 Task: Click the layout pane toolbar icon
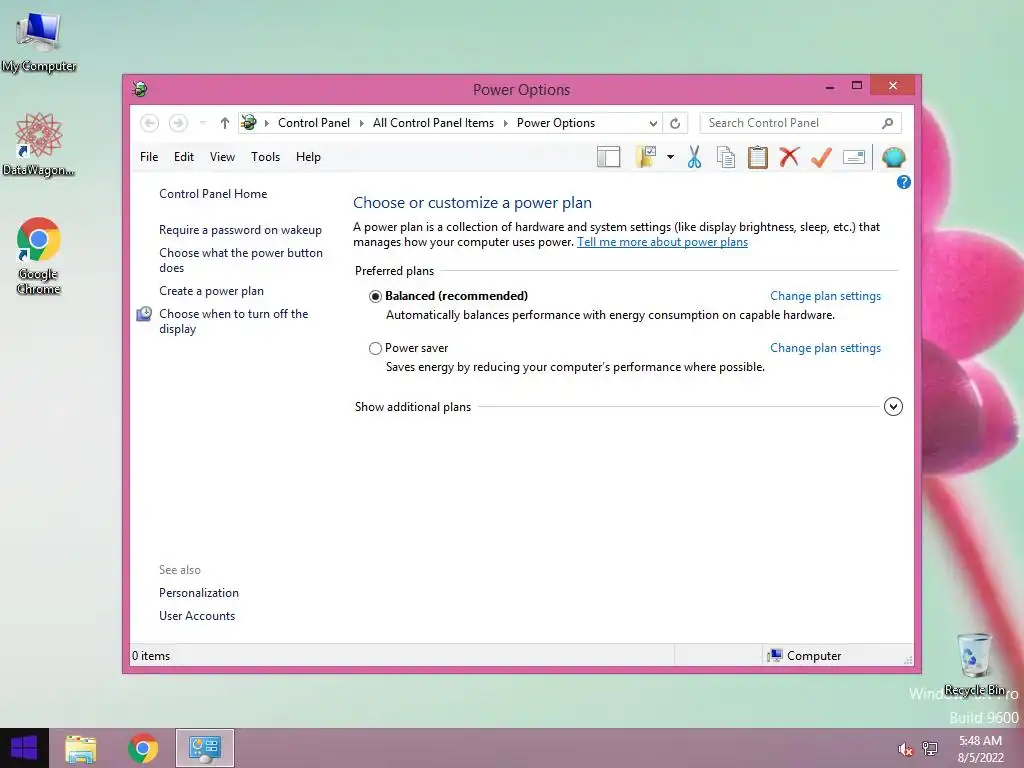pyautogui.click(x=608, y=157)
